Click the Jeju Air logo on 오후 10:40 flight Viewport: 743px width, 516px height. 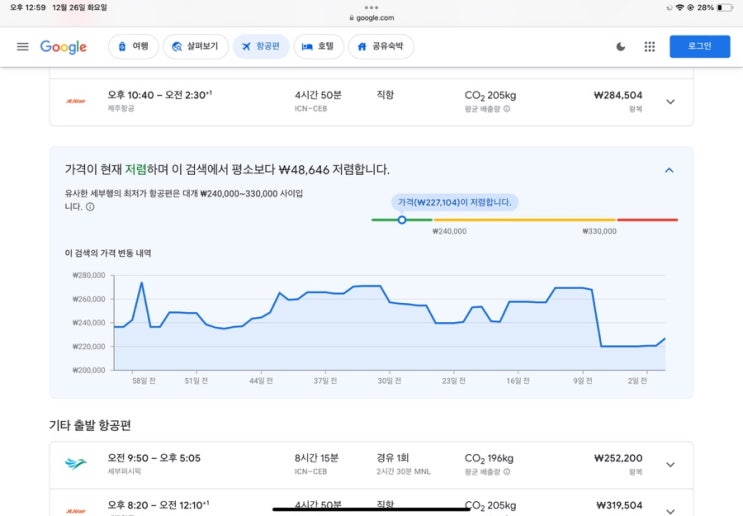pyautogui.click(x=76, y=101)
